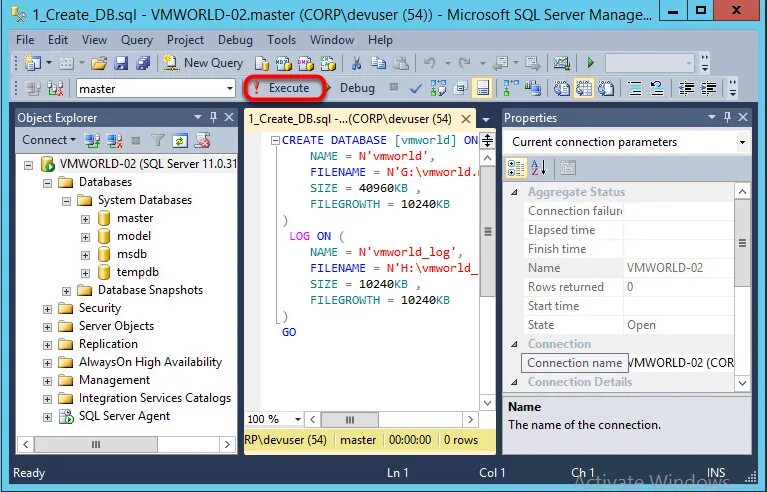Click the Save All icon

click(143, 63)
